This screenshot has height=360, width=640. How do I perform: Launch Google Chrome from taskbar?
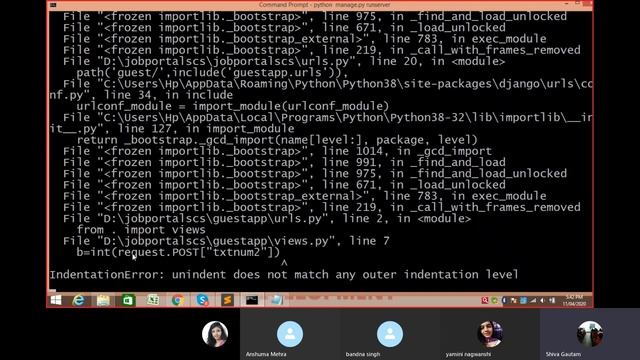click(178, 300)
